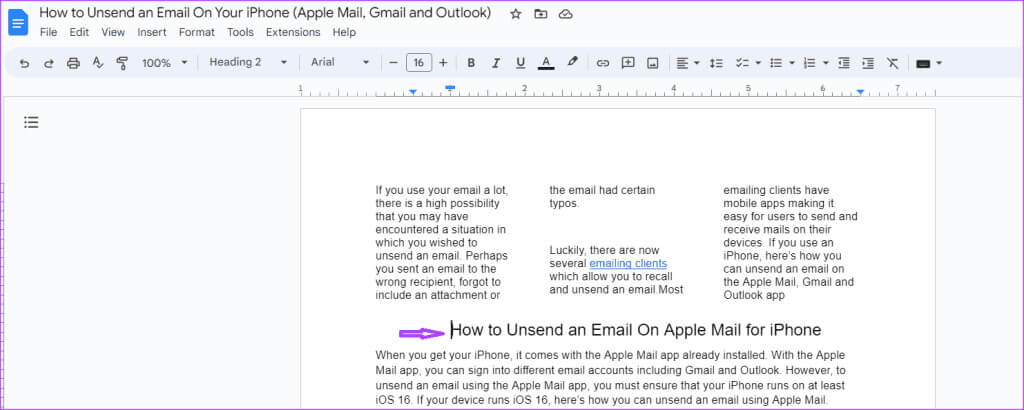Print the document using printer icon
Viewport: 1024px width, 410px height.
[x=73, y=63]
